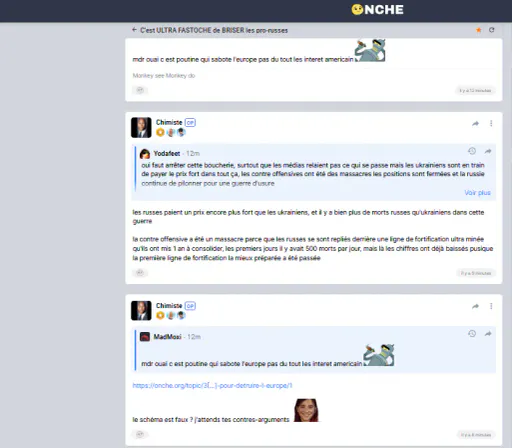This screenshot has height=448, width=512.
Task: Open Chimiste avatar on the Yodafeet reply post
Action: pos(141,127)
